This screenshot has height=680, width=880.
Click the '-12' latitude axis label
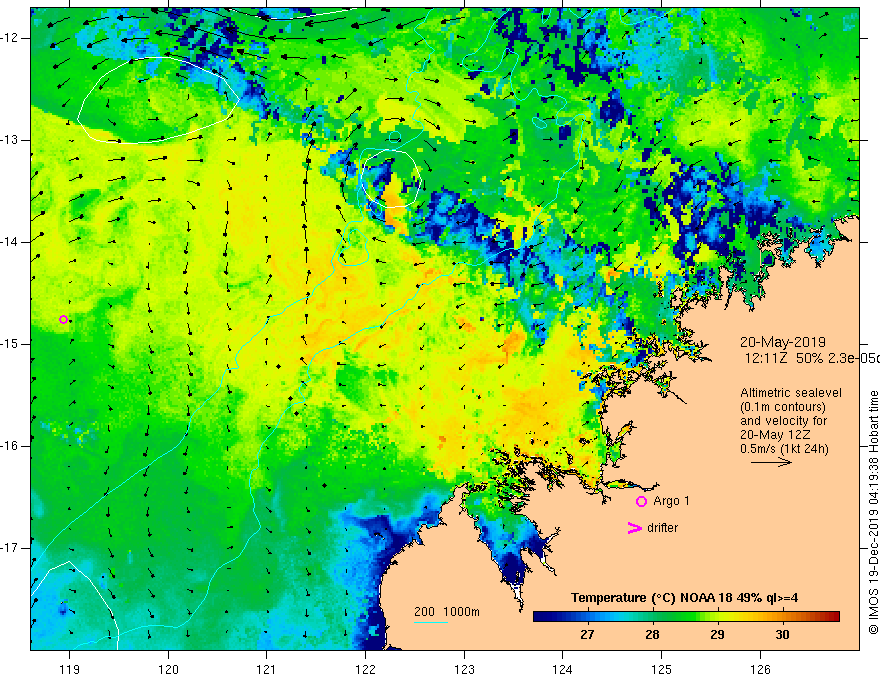pos(10,38)
